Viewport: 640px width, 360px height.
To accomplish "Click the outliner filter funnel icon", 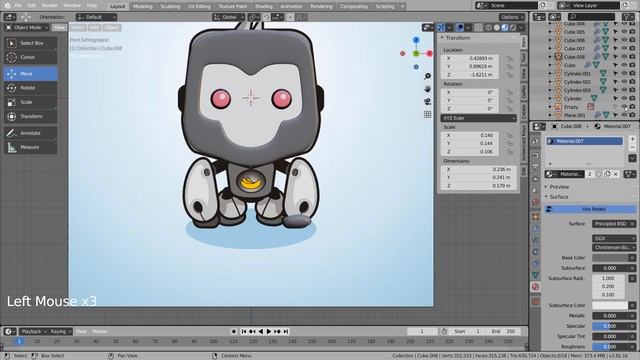I will tap(628, 17).
